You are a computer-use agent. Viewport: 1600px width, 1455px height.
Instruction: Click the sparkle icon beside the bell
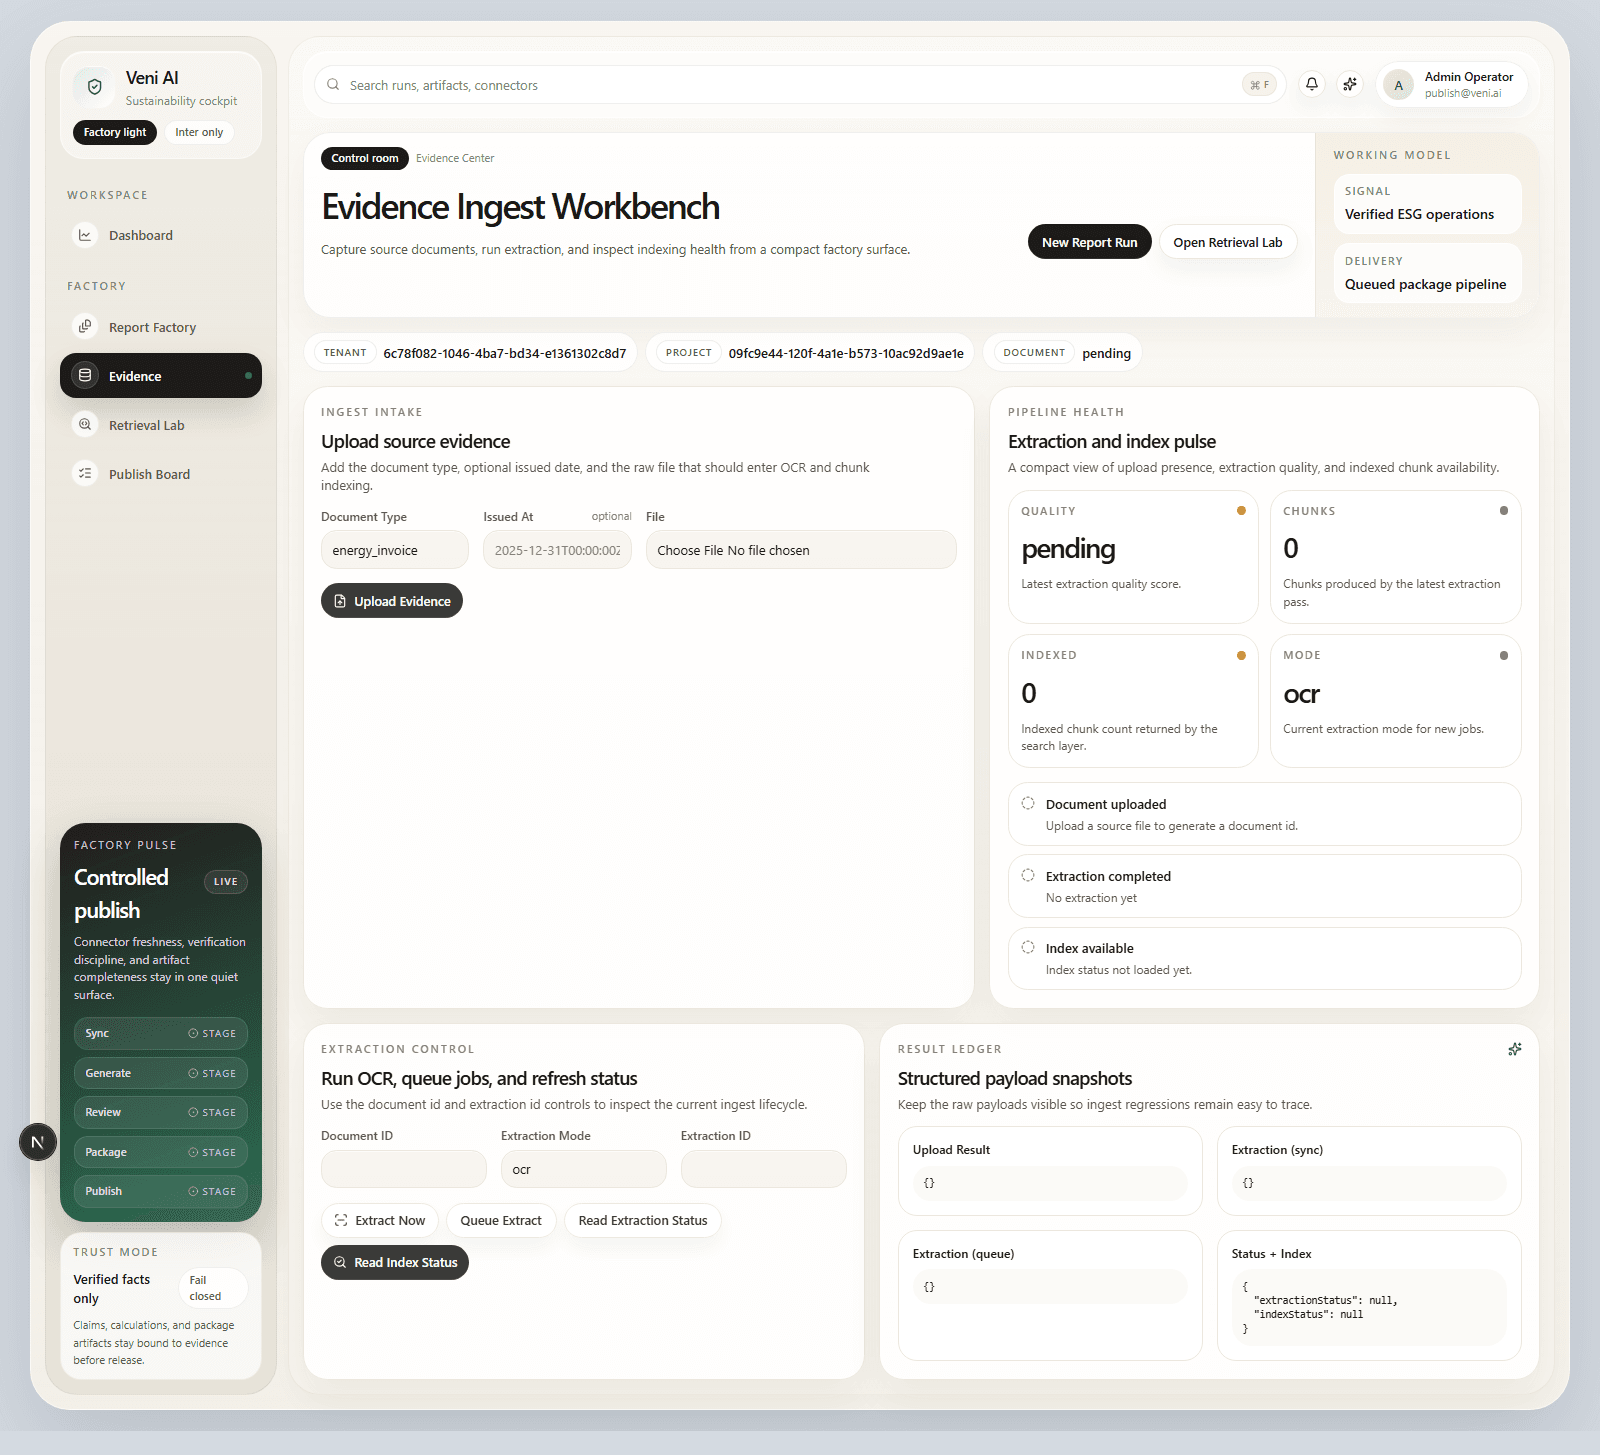[1350, 85]
